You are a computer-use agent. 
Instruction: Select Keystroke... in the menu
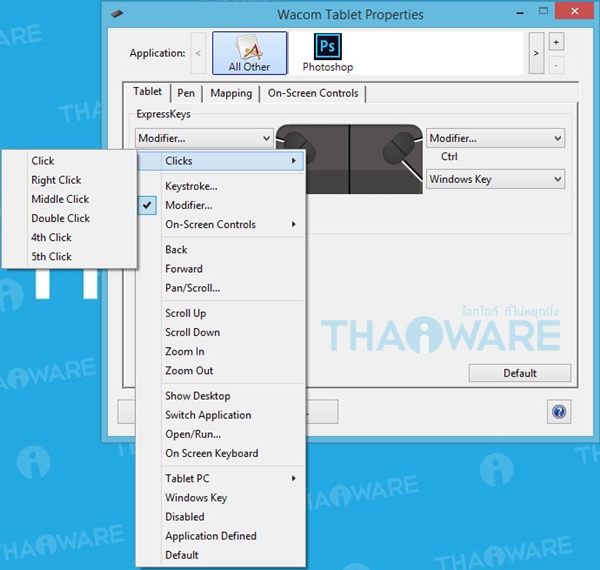pos(220,186)
